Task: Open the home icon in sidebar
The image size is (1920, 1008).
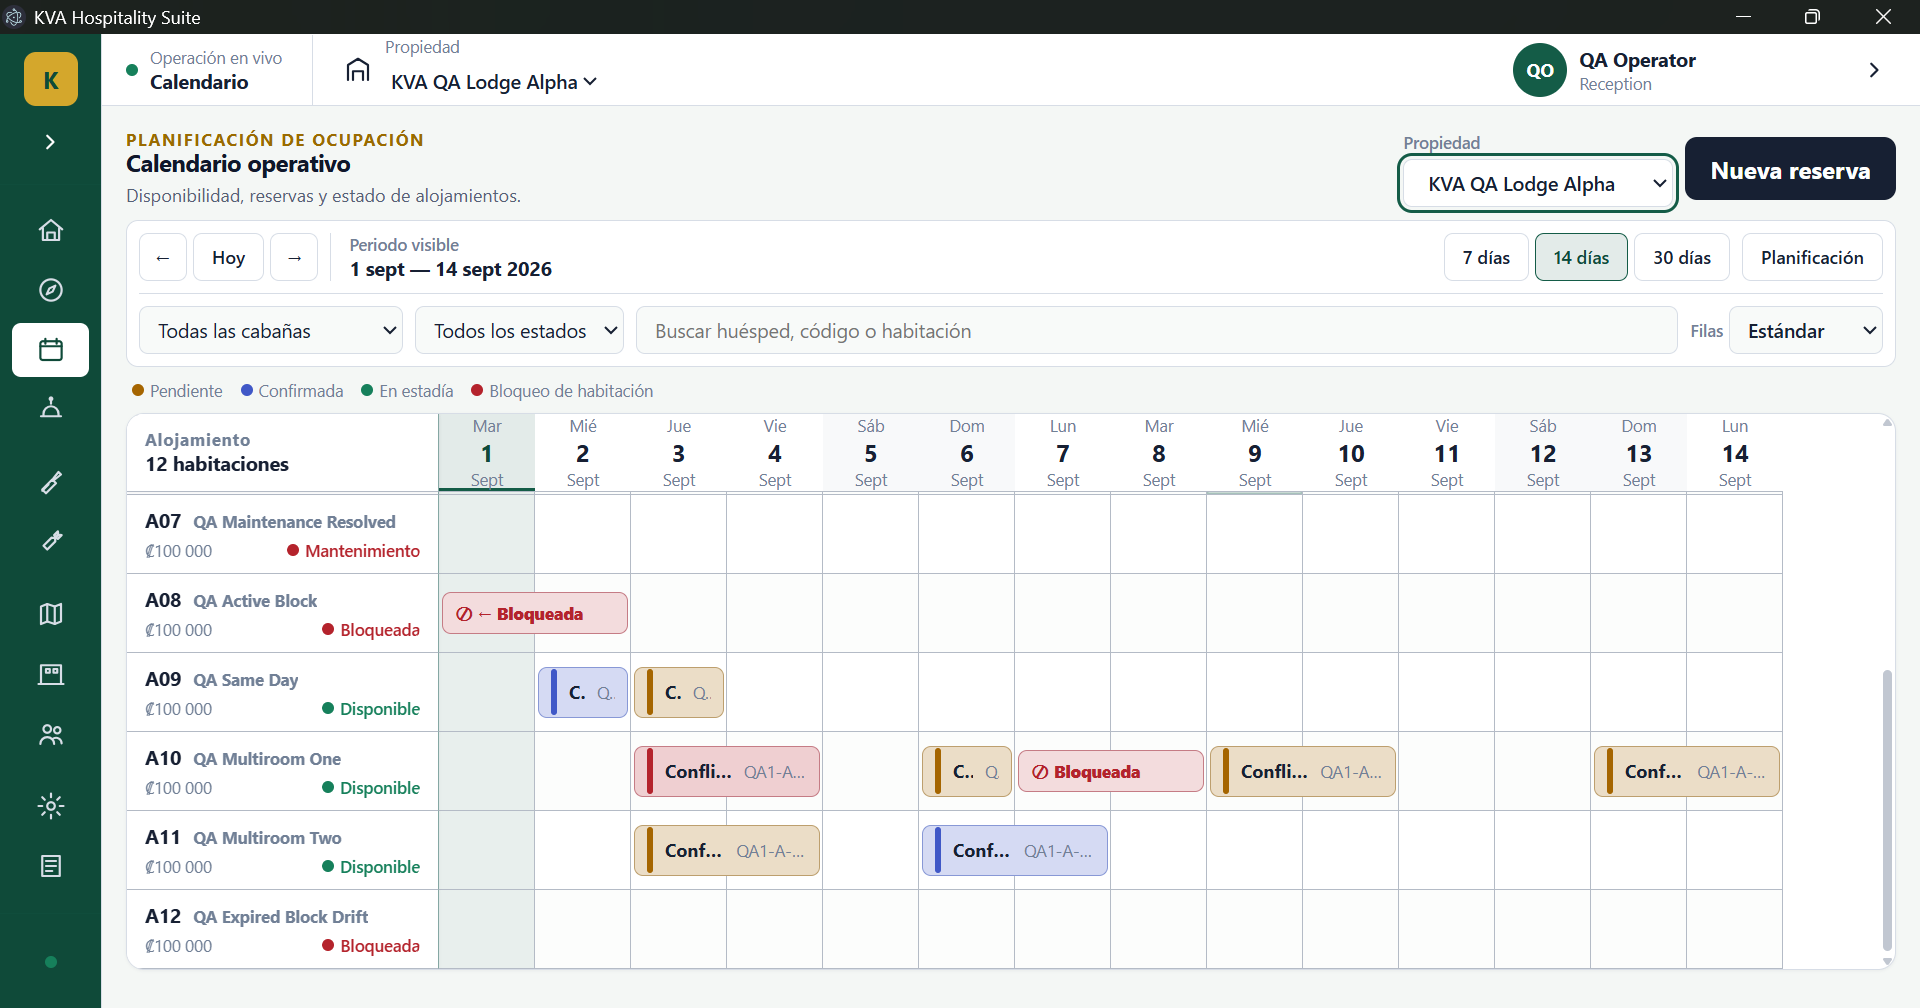Action: point(51,231)
